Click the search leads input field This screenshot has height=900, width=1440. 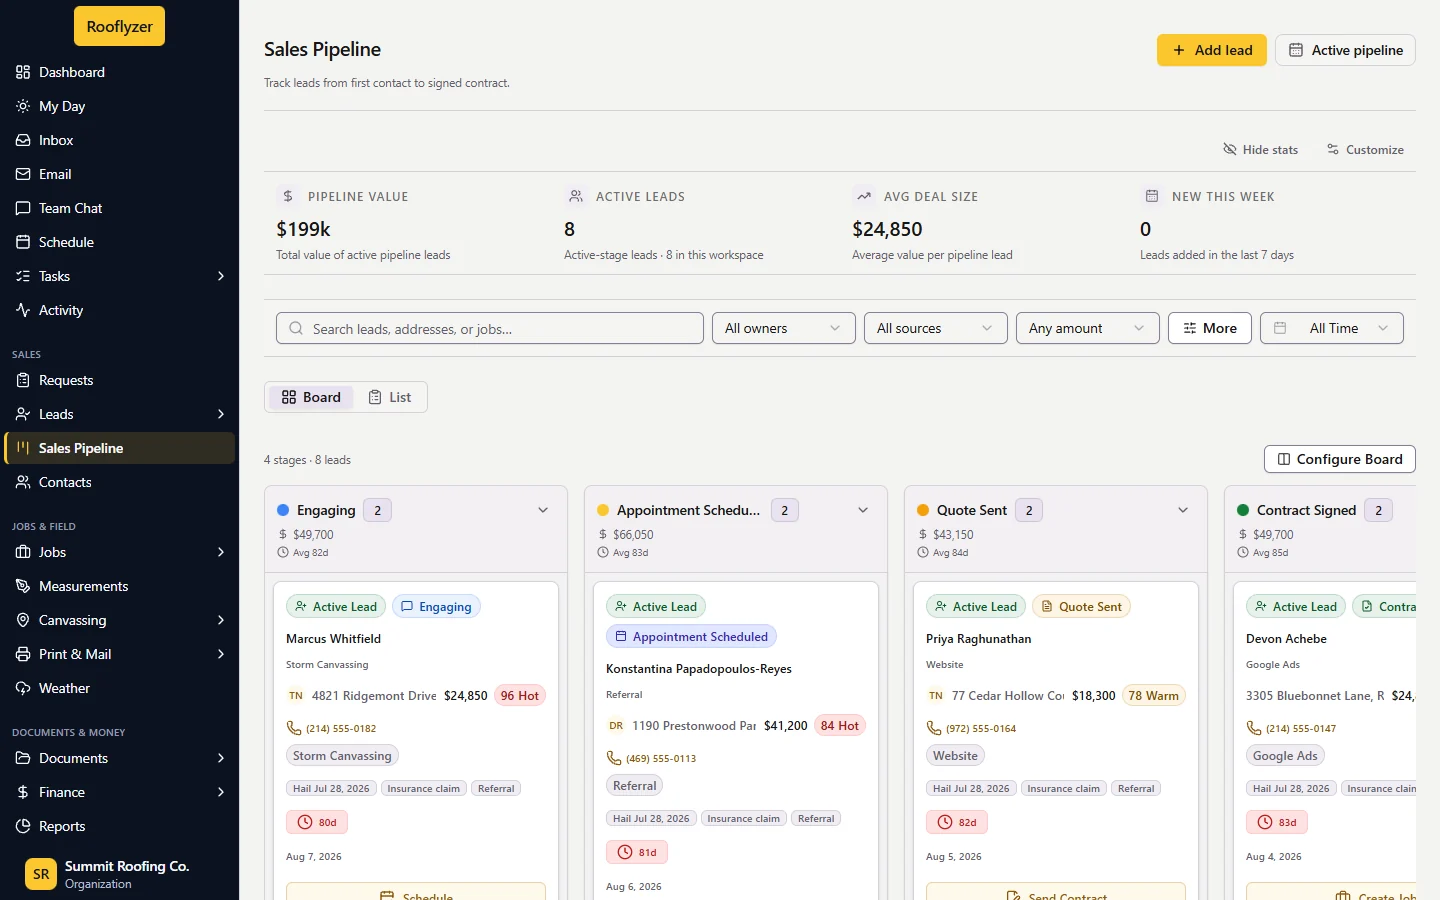pyautogui.click(x=490, y=328)
